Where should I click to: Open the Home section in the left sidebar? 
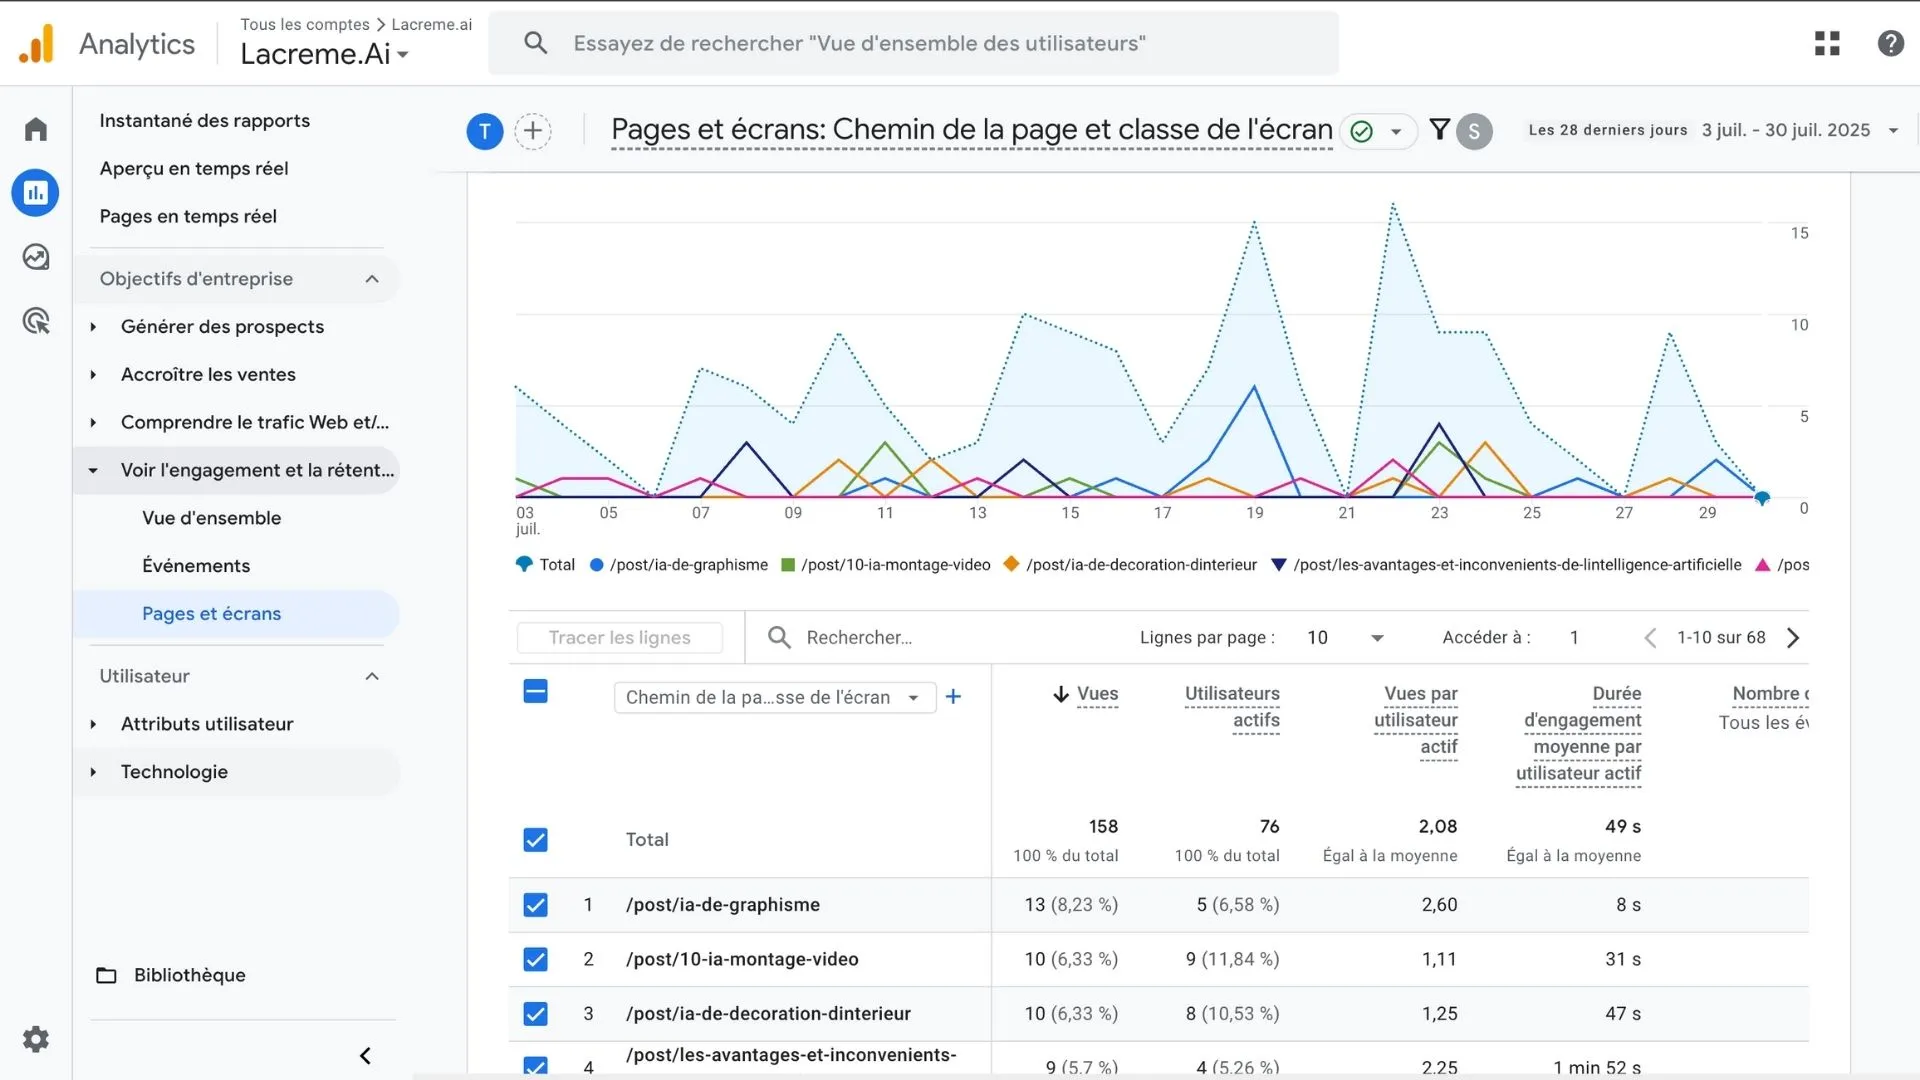[x=35, y=128]
